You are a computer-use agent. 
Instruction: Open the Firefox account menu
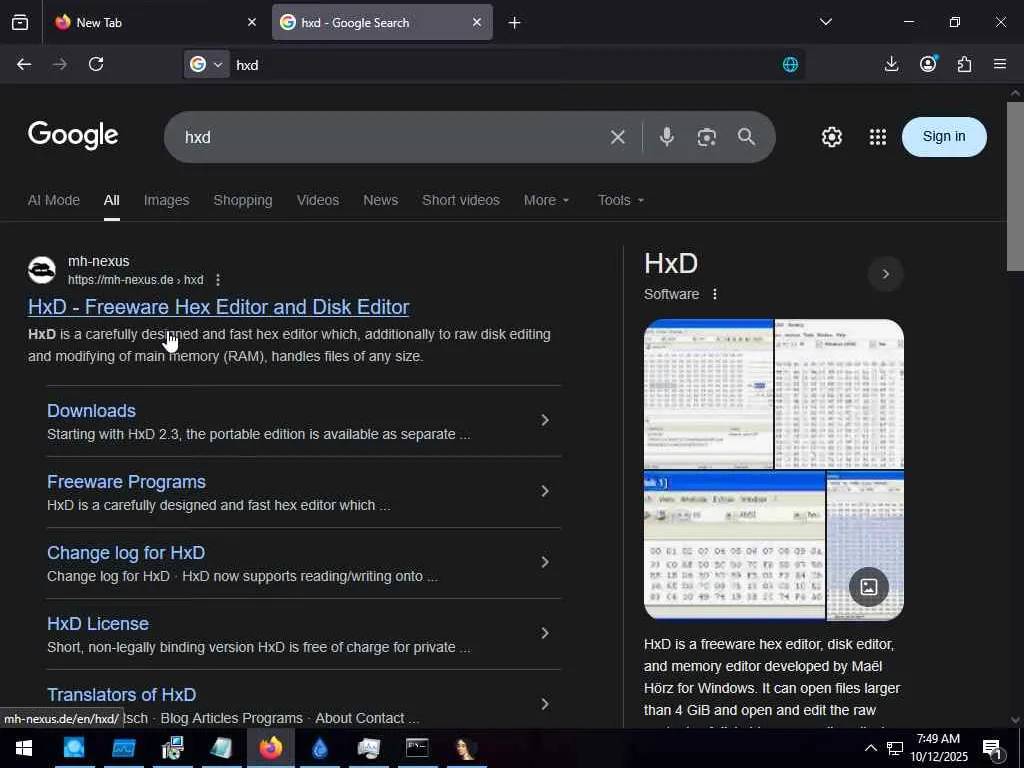tap(928, 63)
